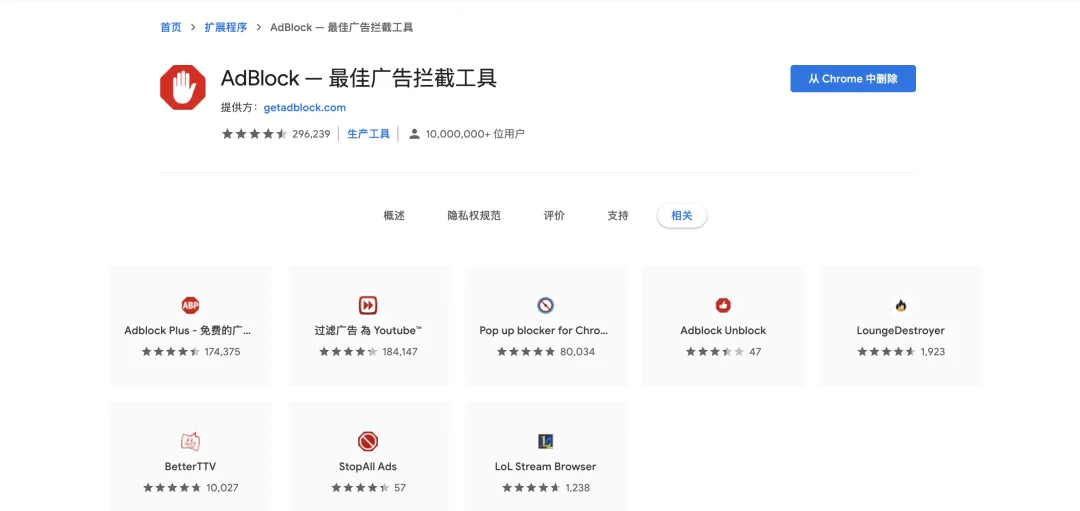Screen dimensions: 1080x511
Task: Open the LoungeDestroyer flame icon
Action: [900, 305]
